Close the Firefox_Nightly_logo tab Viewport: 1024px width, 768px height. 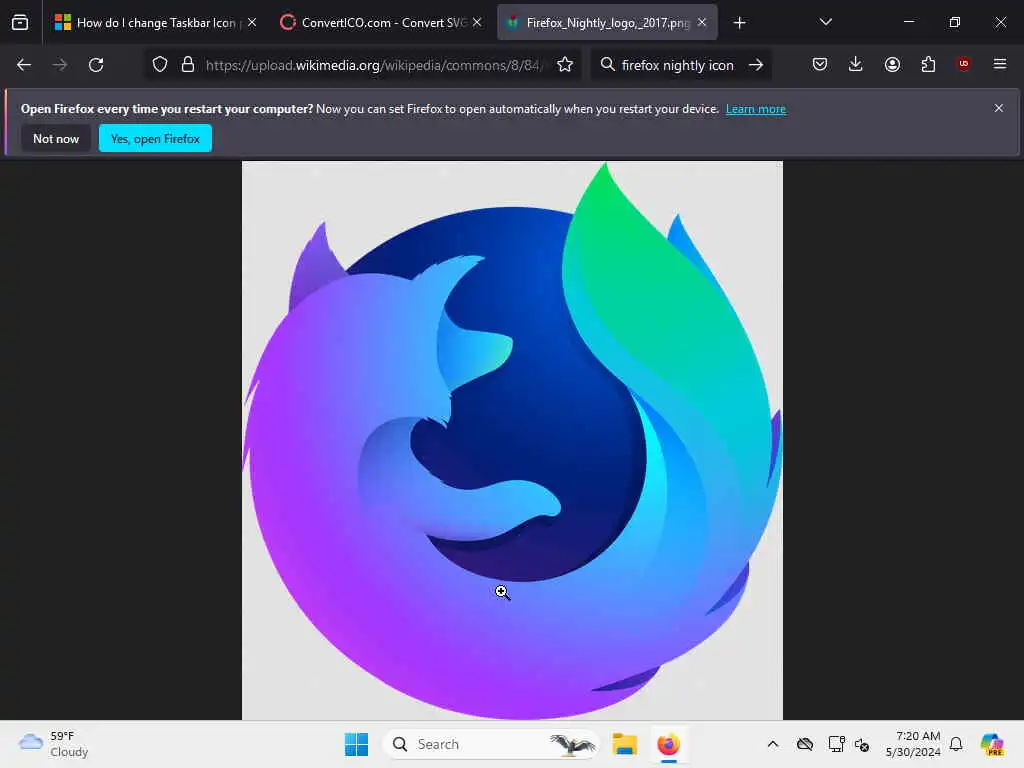702,22
